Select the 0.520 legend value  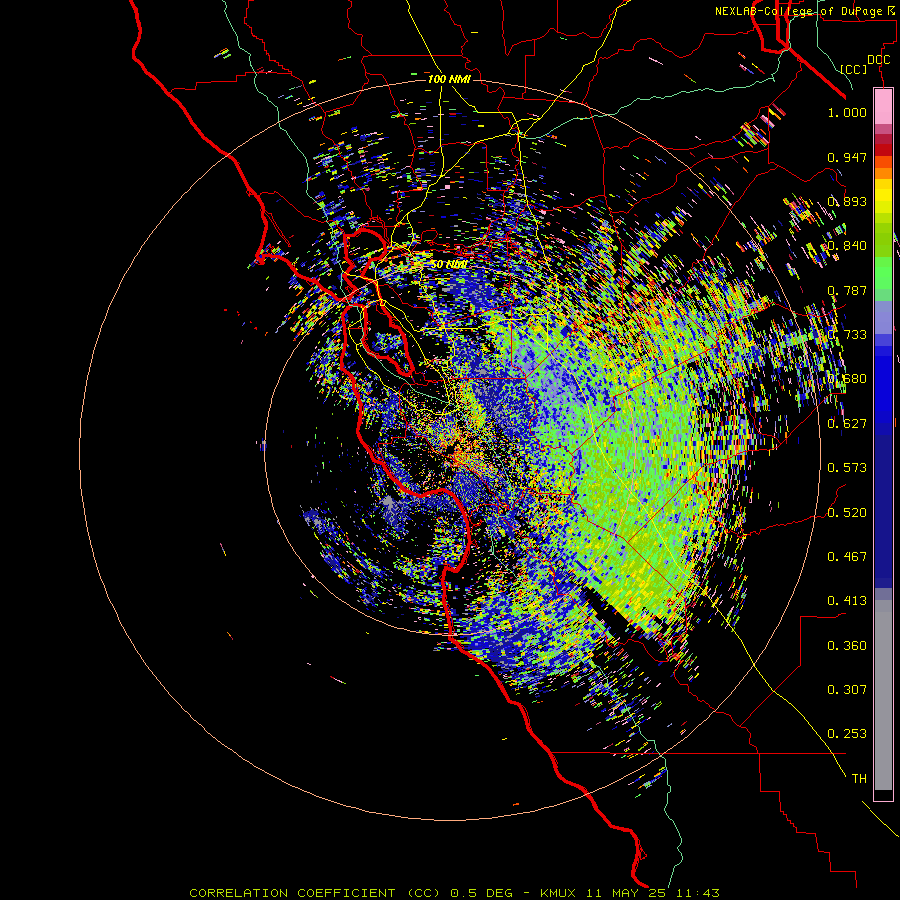(x=847, y=512)
